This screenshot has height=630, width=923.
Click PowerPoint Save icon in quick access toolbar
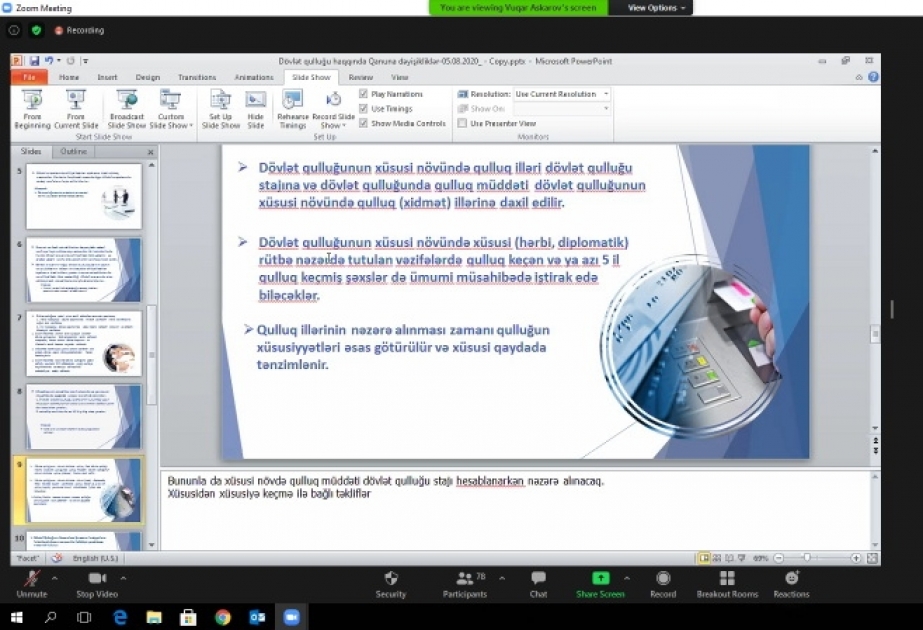click(x=34, y=61)
